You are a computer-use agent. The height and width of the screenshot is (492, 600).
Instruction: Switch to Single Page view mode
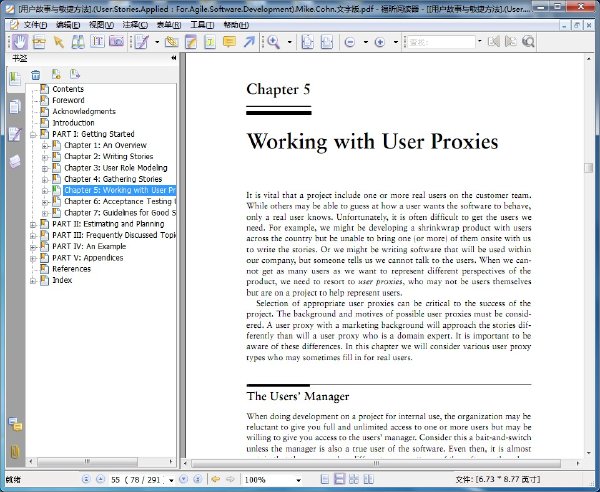tap(325, 479)
